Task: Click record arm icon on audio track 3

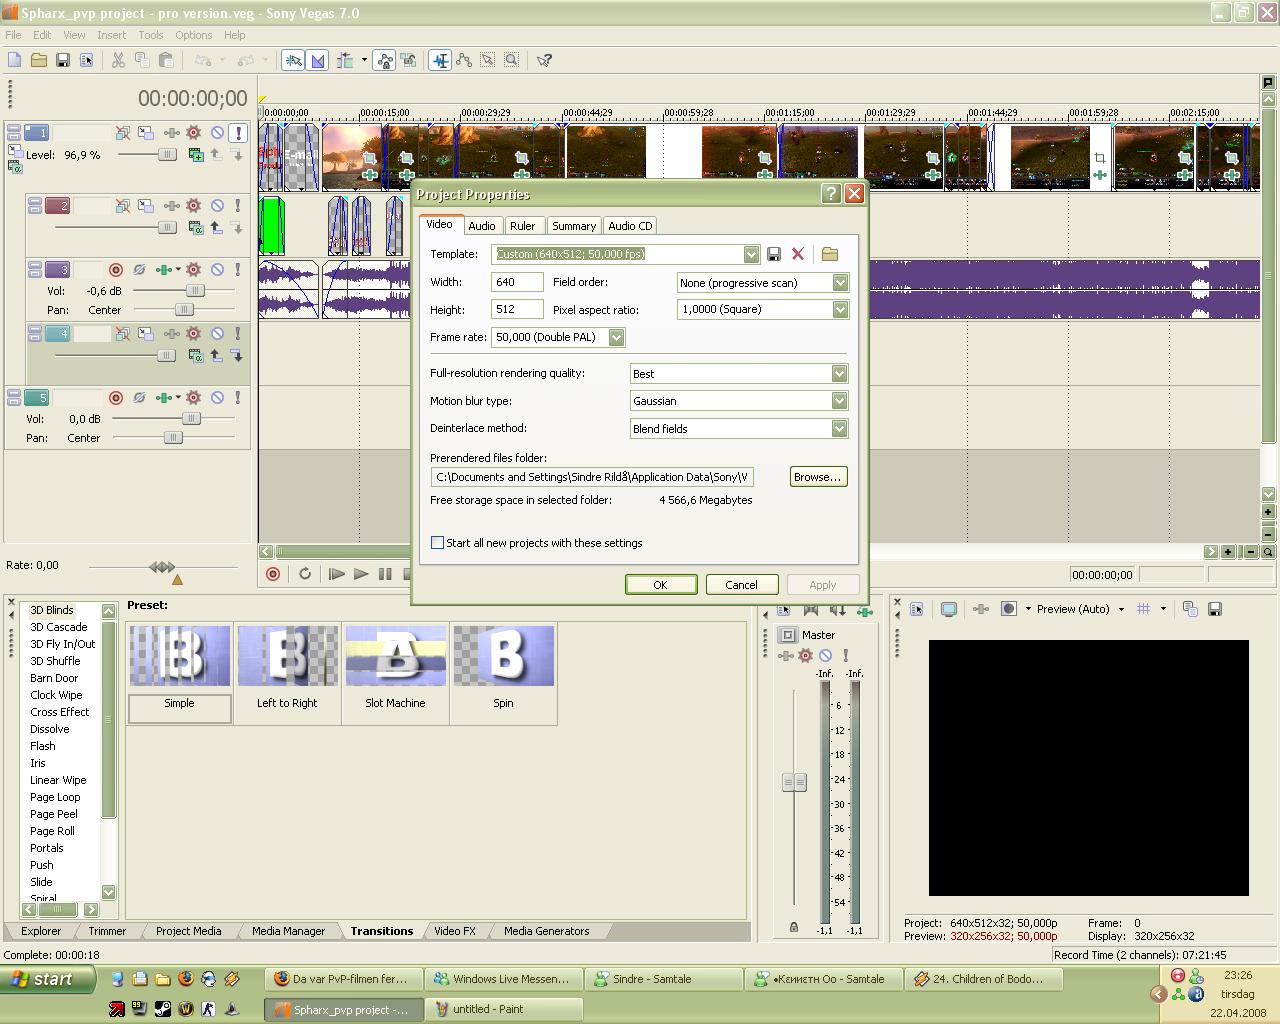Action: (116, 269)
